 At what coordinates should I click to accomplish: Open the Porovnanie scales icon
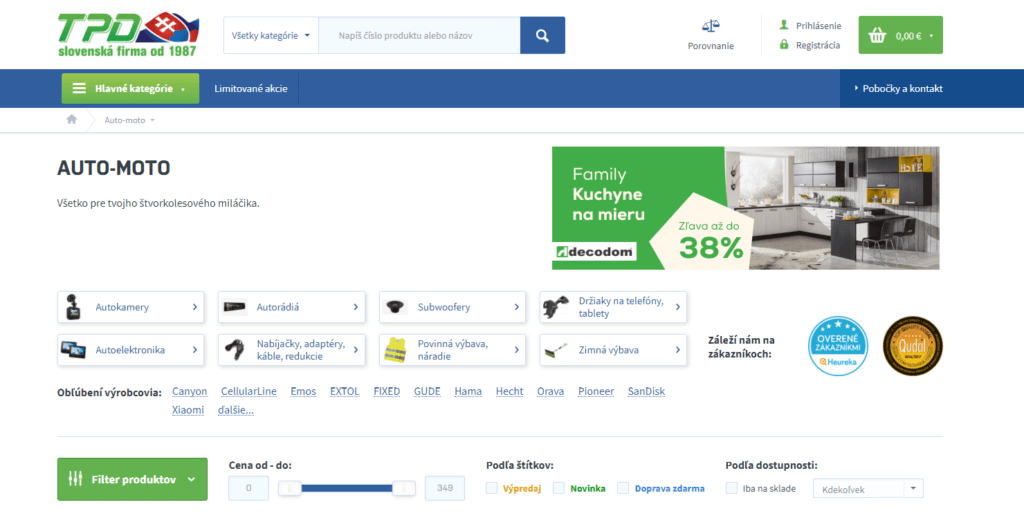tap(710, 25)
